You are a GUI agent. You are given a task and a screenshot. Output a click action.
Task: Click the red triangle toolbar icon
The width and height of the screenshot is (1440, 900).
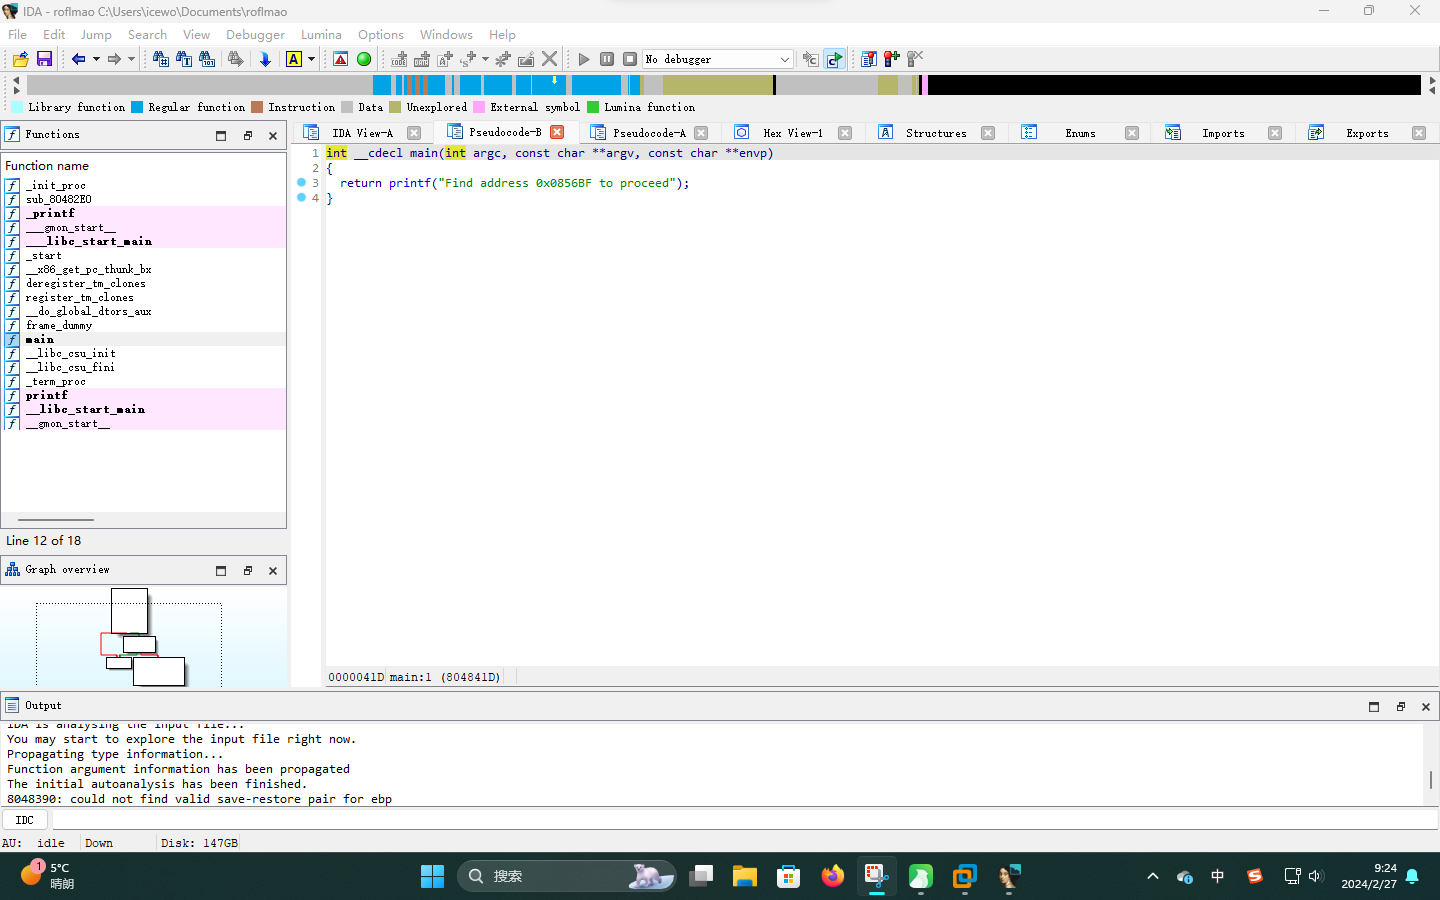pyautogui.click(x=341, y=59)
